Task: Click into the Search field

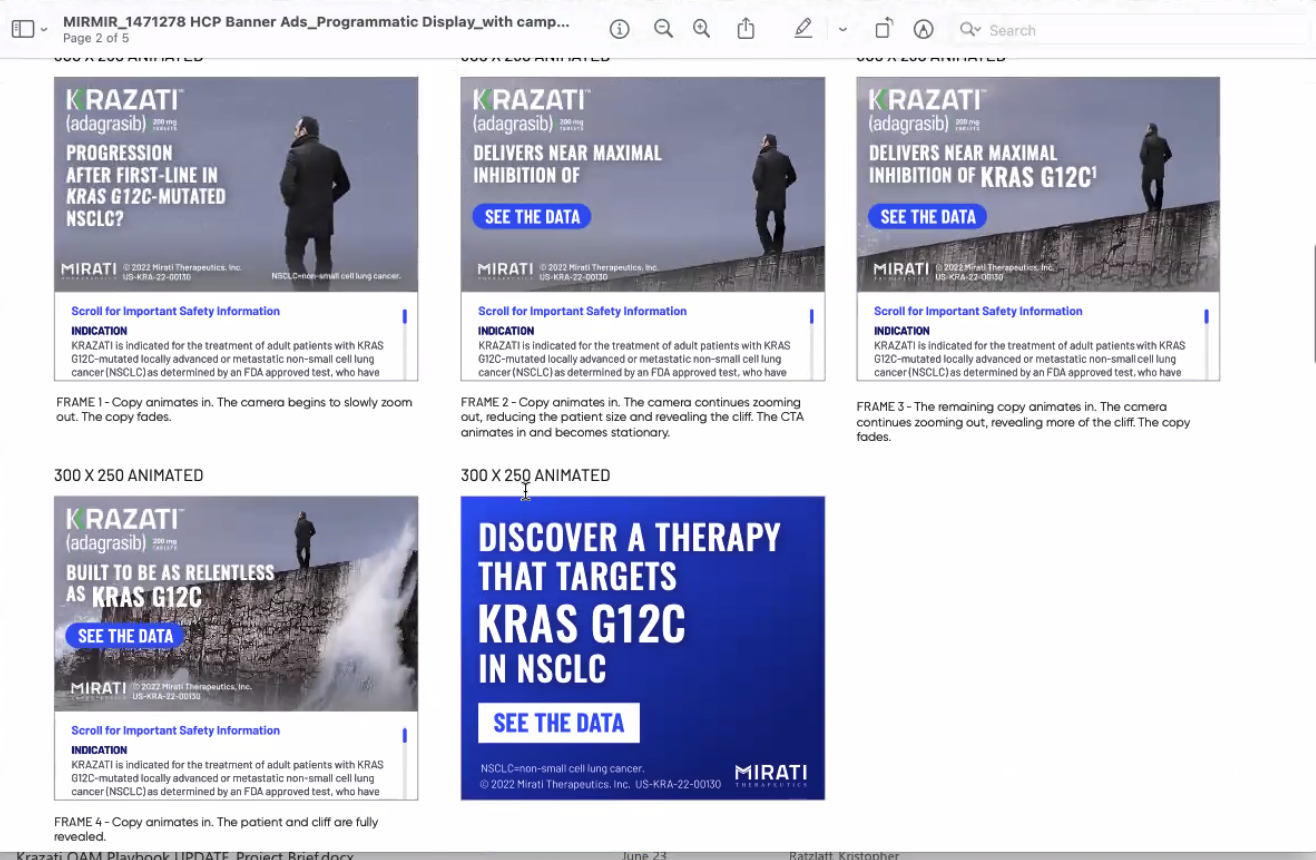Action: (1100, 30)
